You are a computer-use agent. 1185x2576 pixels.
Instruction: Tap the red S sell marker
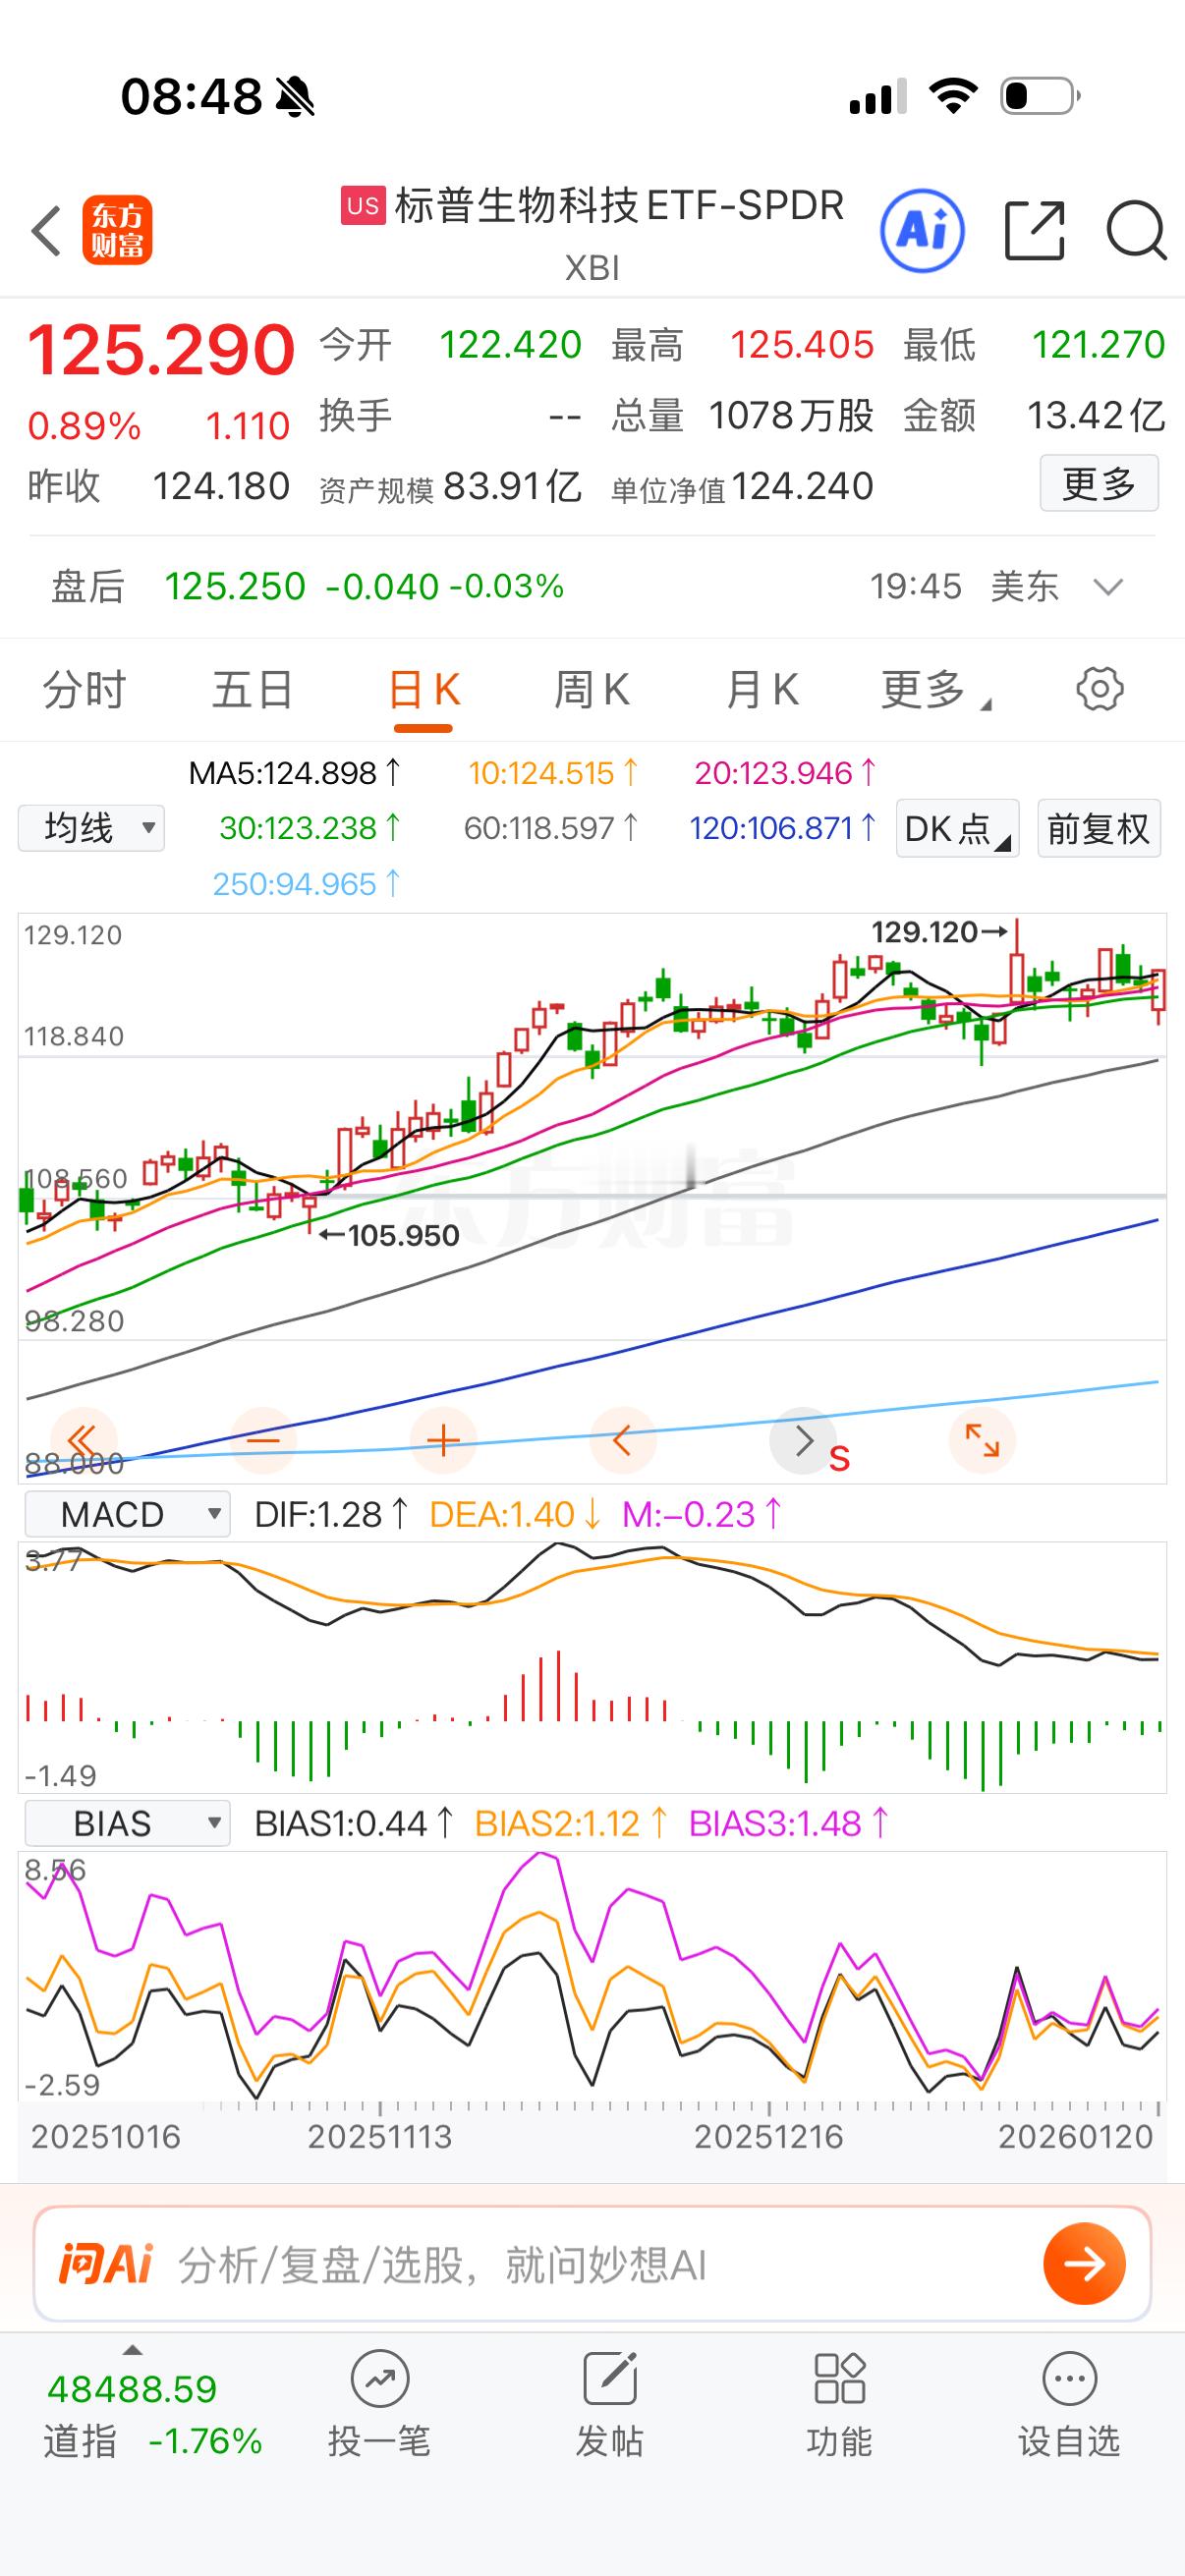pyautogui.click(x=839, y=1459)
